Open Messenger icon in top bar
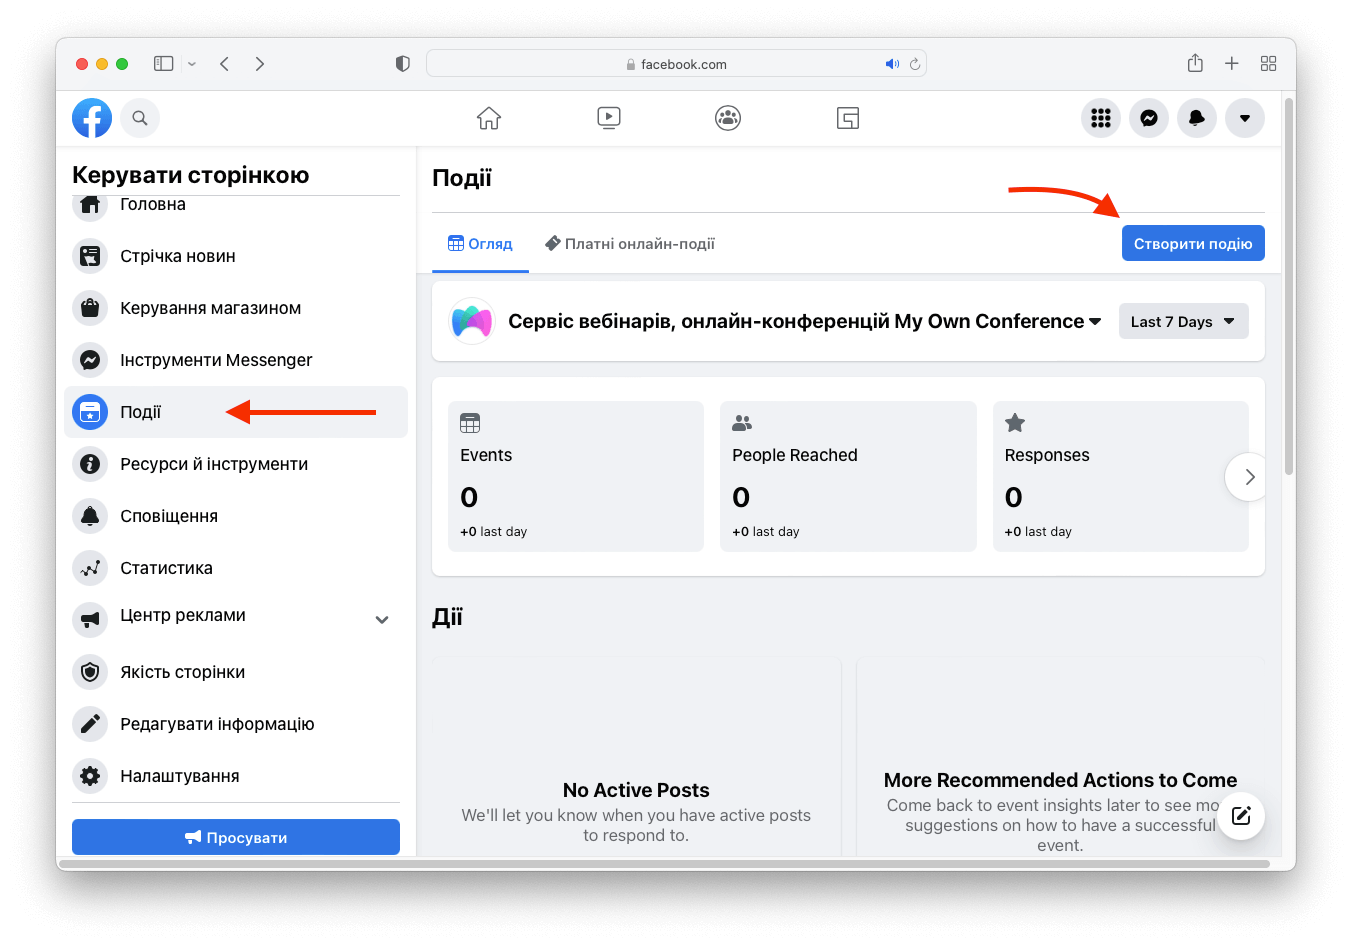The height and width of the screenshot is (945, 1352). tap(1149, 118)
